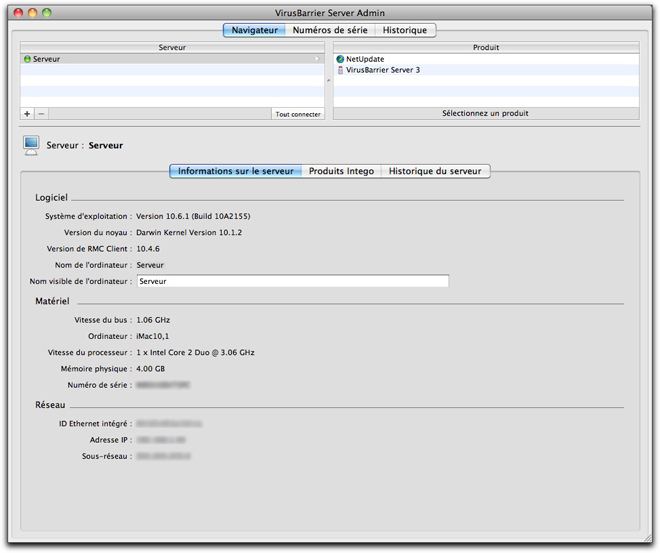
Task: Click the red close window button
Action: (19, 13)
